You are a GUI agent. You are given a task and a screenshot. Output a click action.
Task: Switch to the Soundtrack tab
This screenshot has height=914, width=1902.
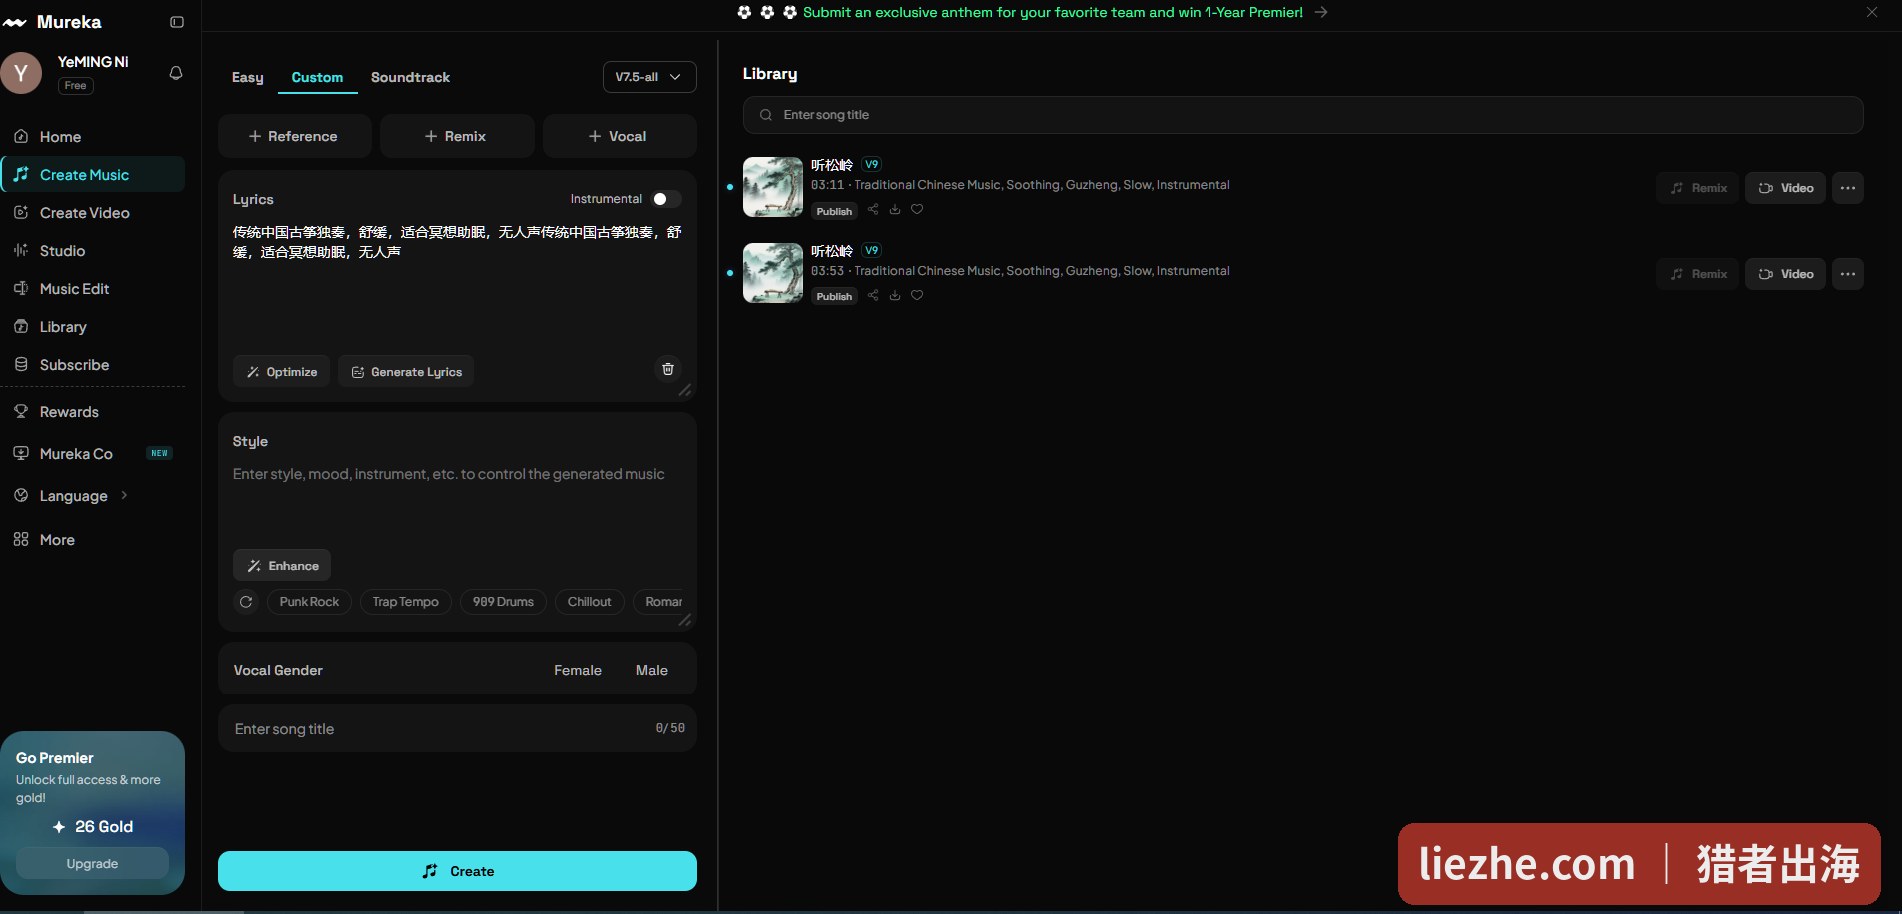click(410, 77)
